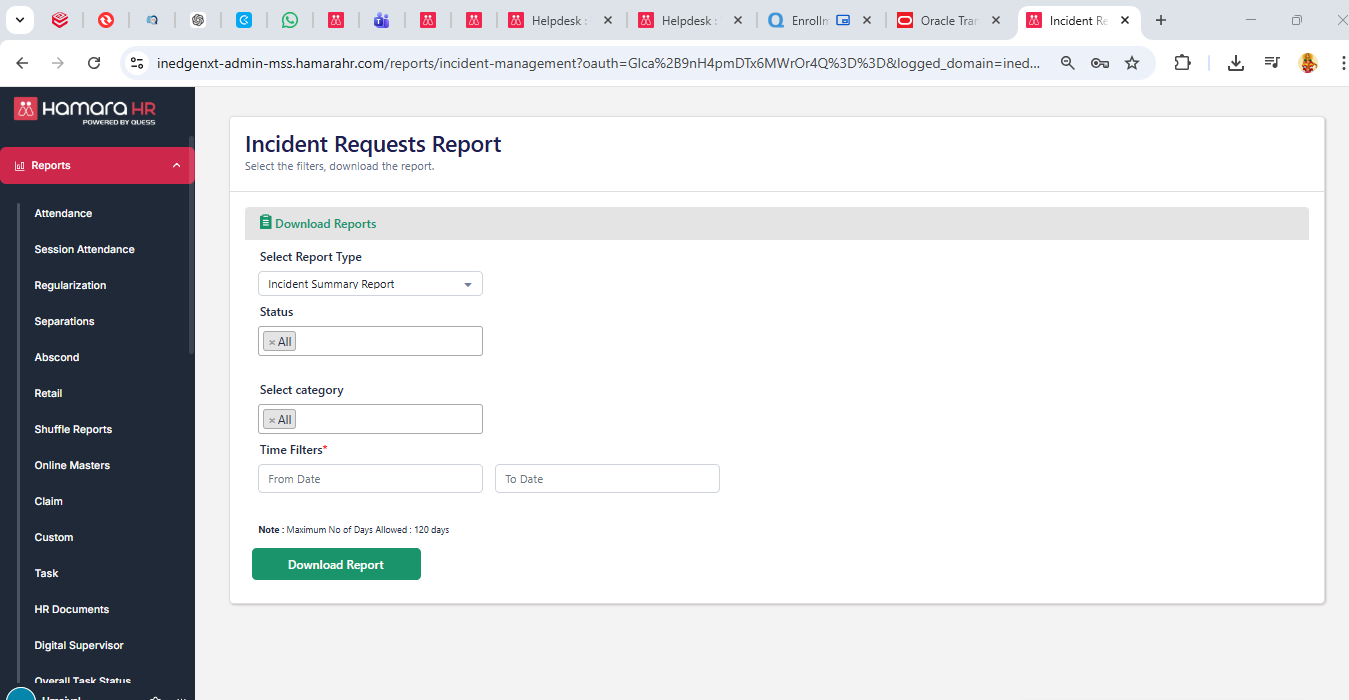
Task: Click the Download Reports clipboard icon
Action: pos(265,223)
